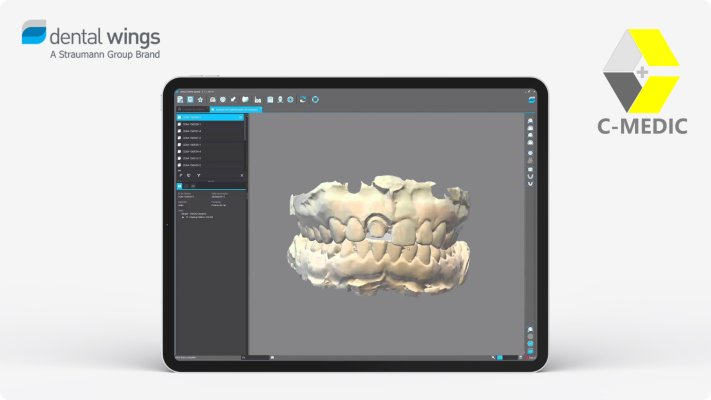Click the user profile icon in toolbar
The image size is (711, 400).
point(281,99)
